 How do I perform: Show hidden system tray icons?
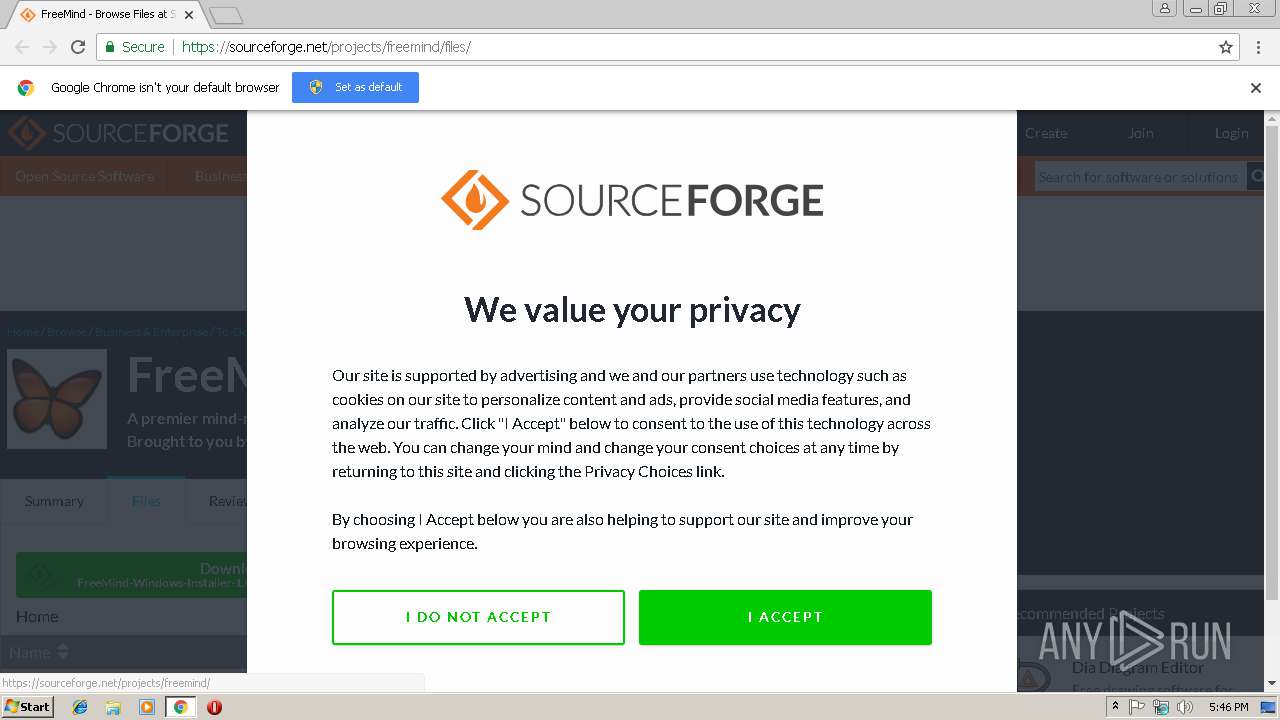1115,707
